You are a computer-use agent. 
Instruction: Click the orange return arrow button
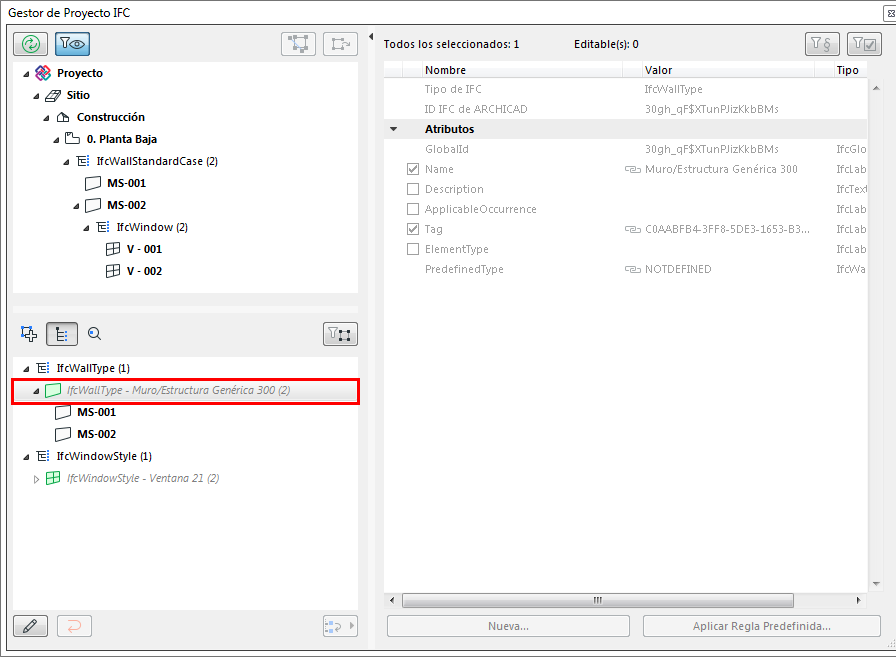[74, 626]
